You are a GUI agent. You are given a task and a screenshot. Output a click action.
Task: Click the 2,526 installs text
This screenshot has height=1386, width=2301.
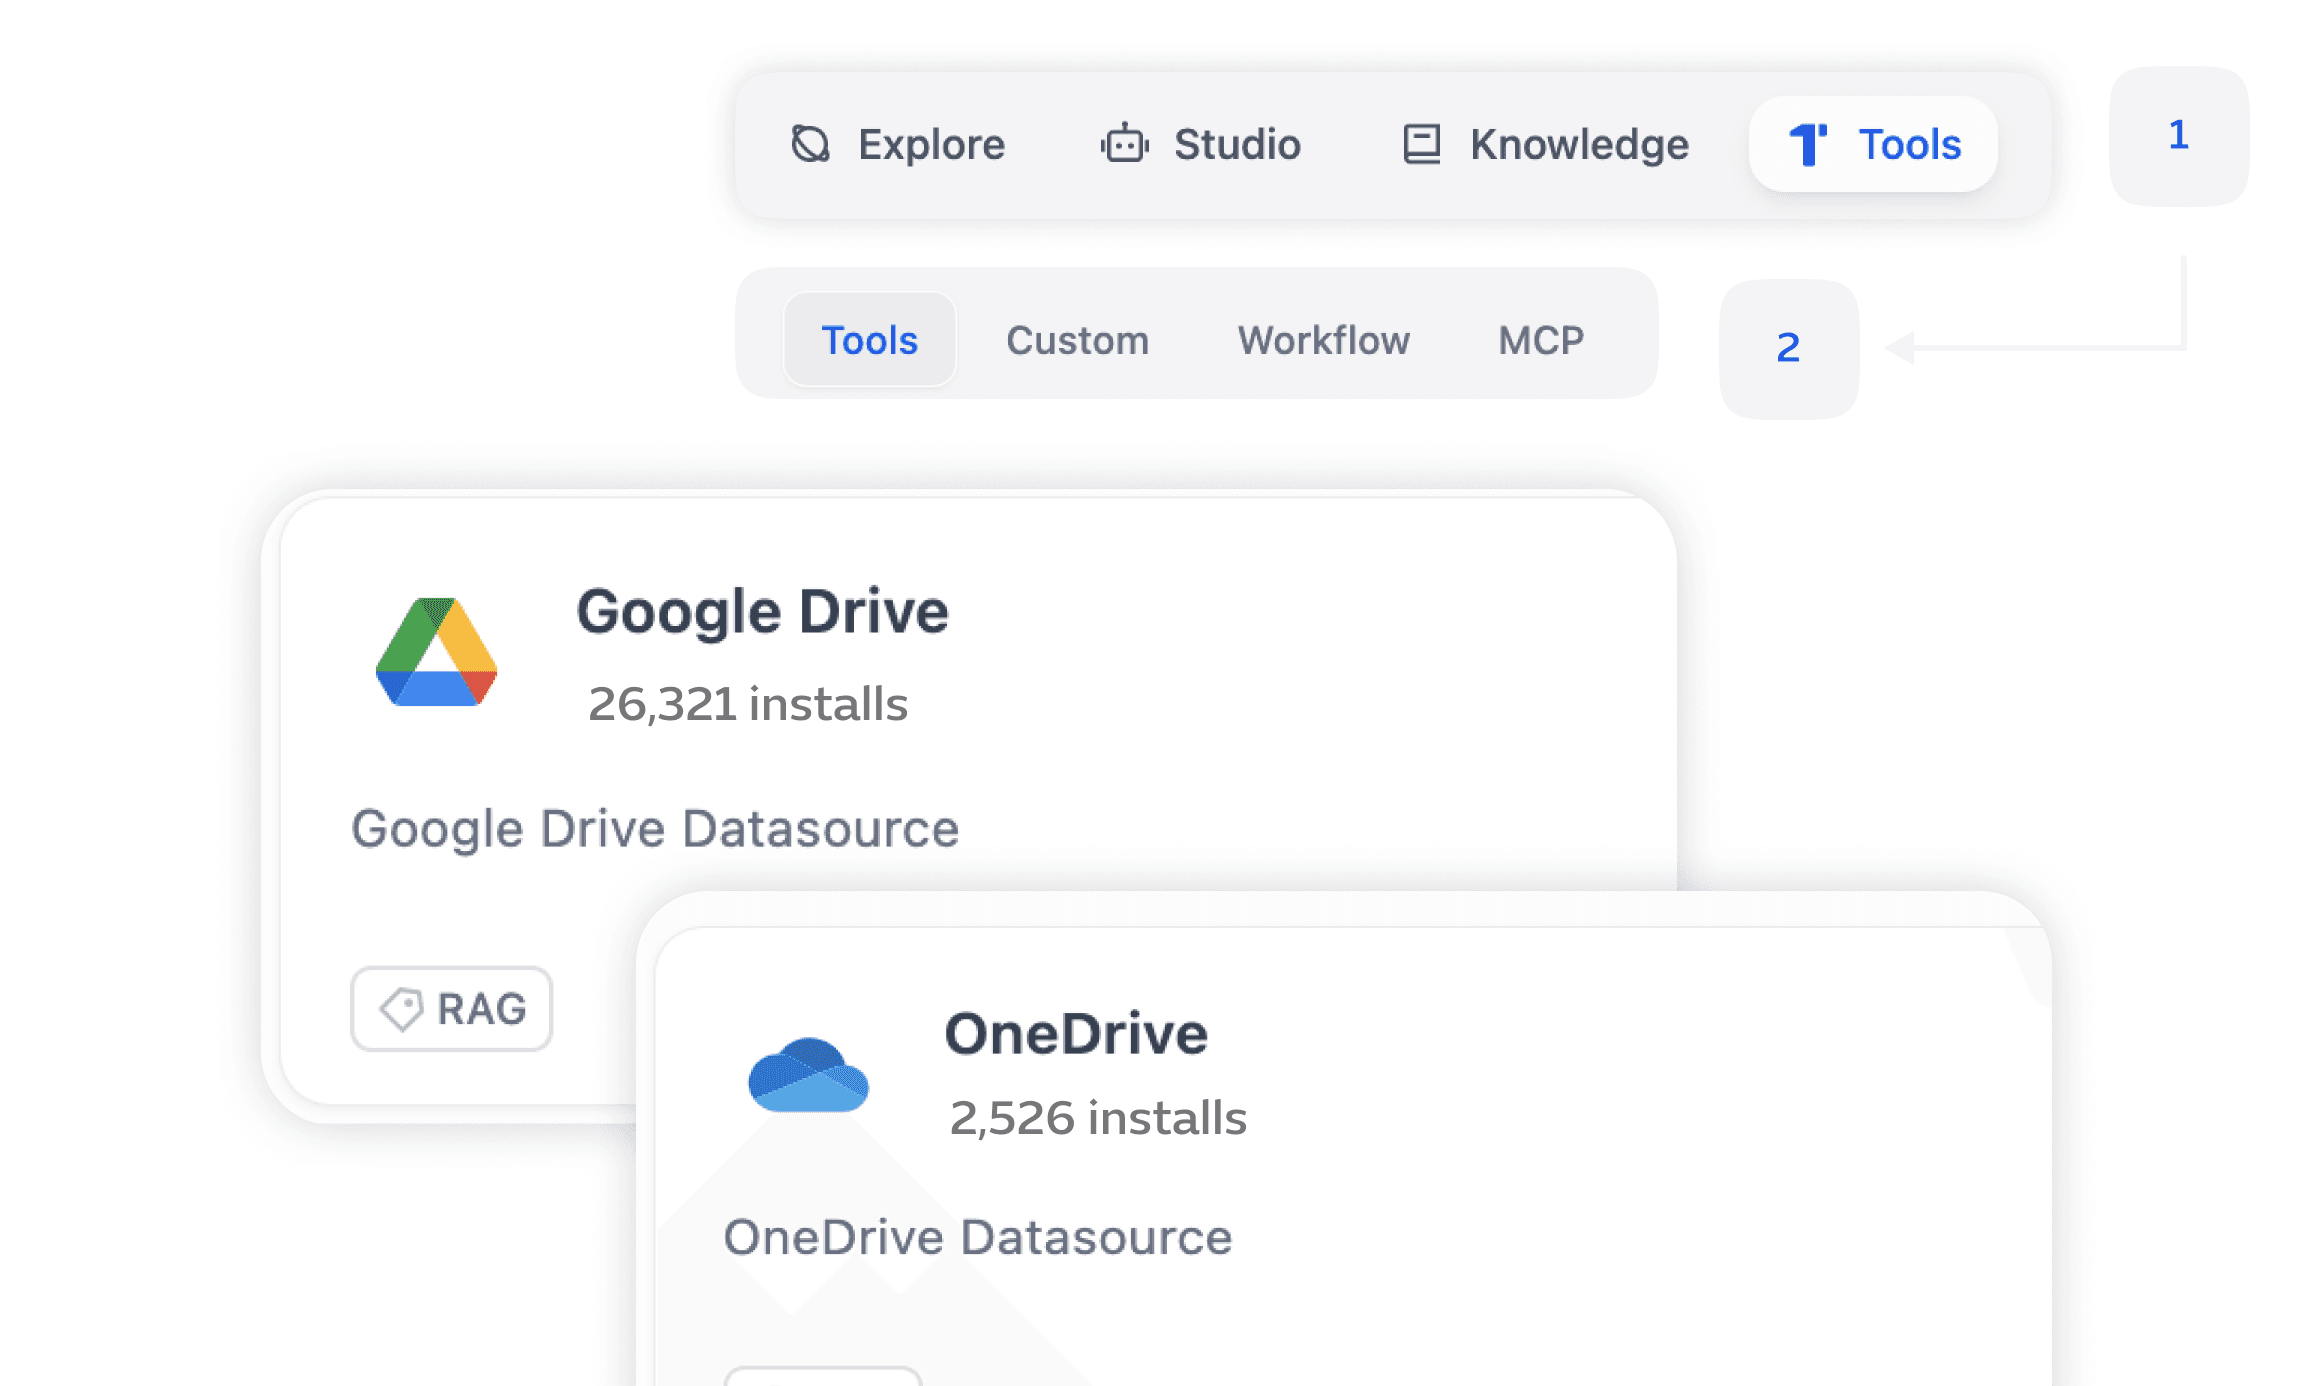(x=1098, y=1117)
